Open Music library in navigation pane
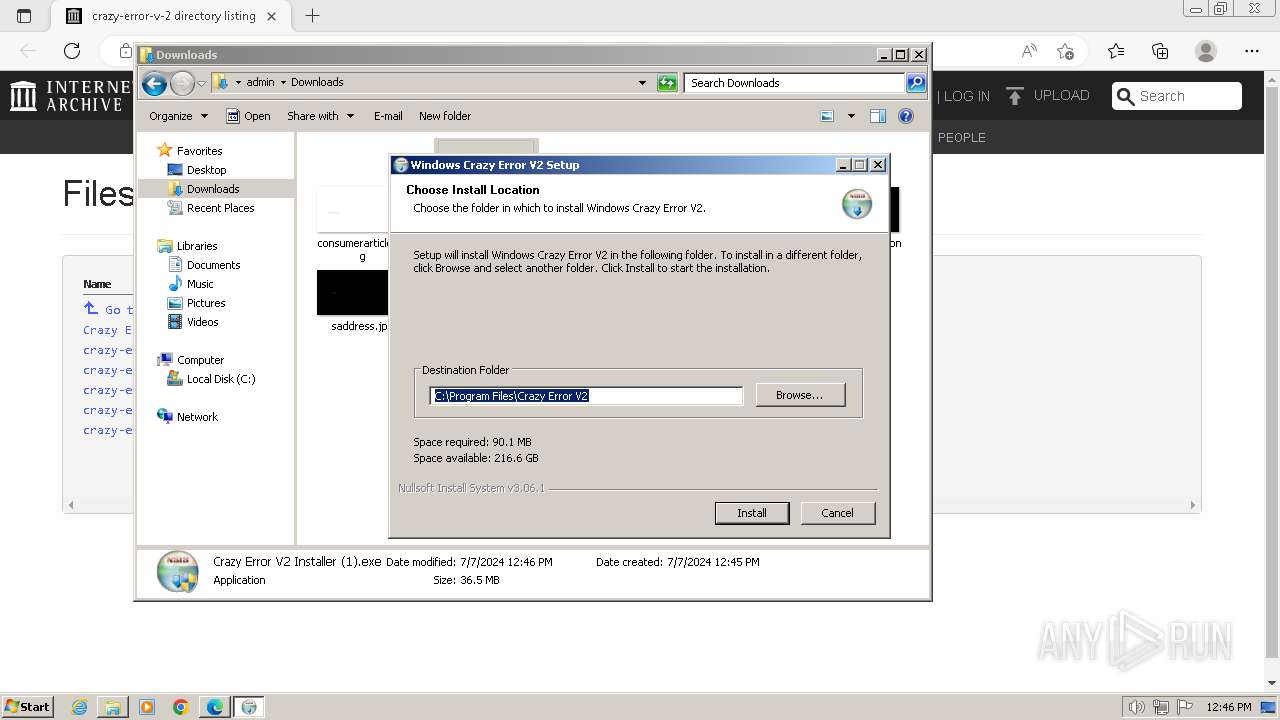 coord(200,284)
